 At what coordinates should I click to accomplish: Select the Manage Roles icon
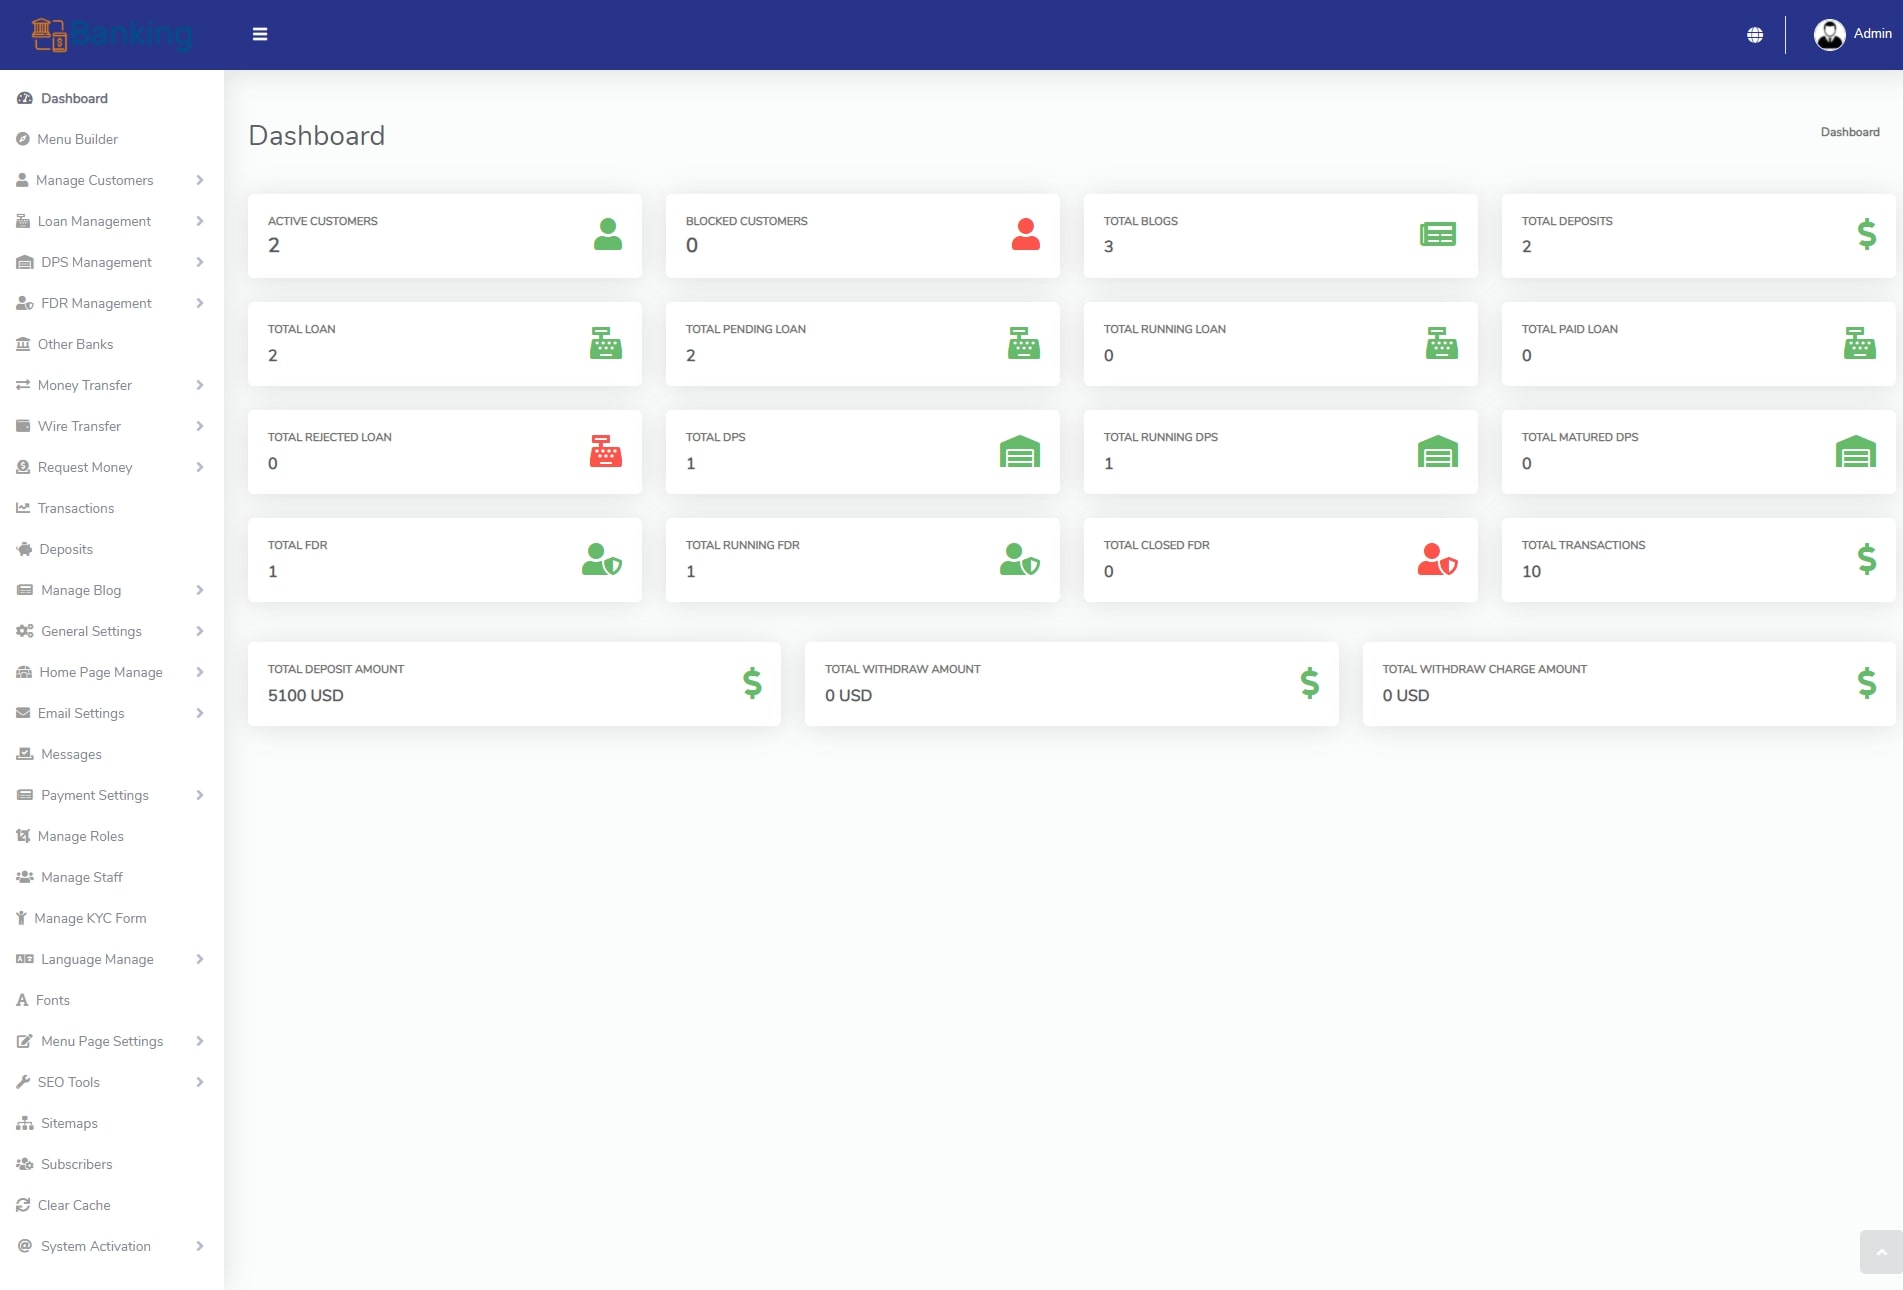(23, 836)
